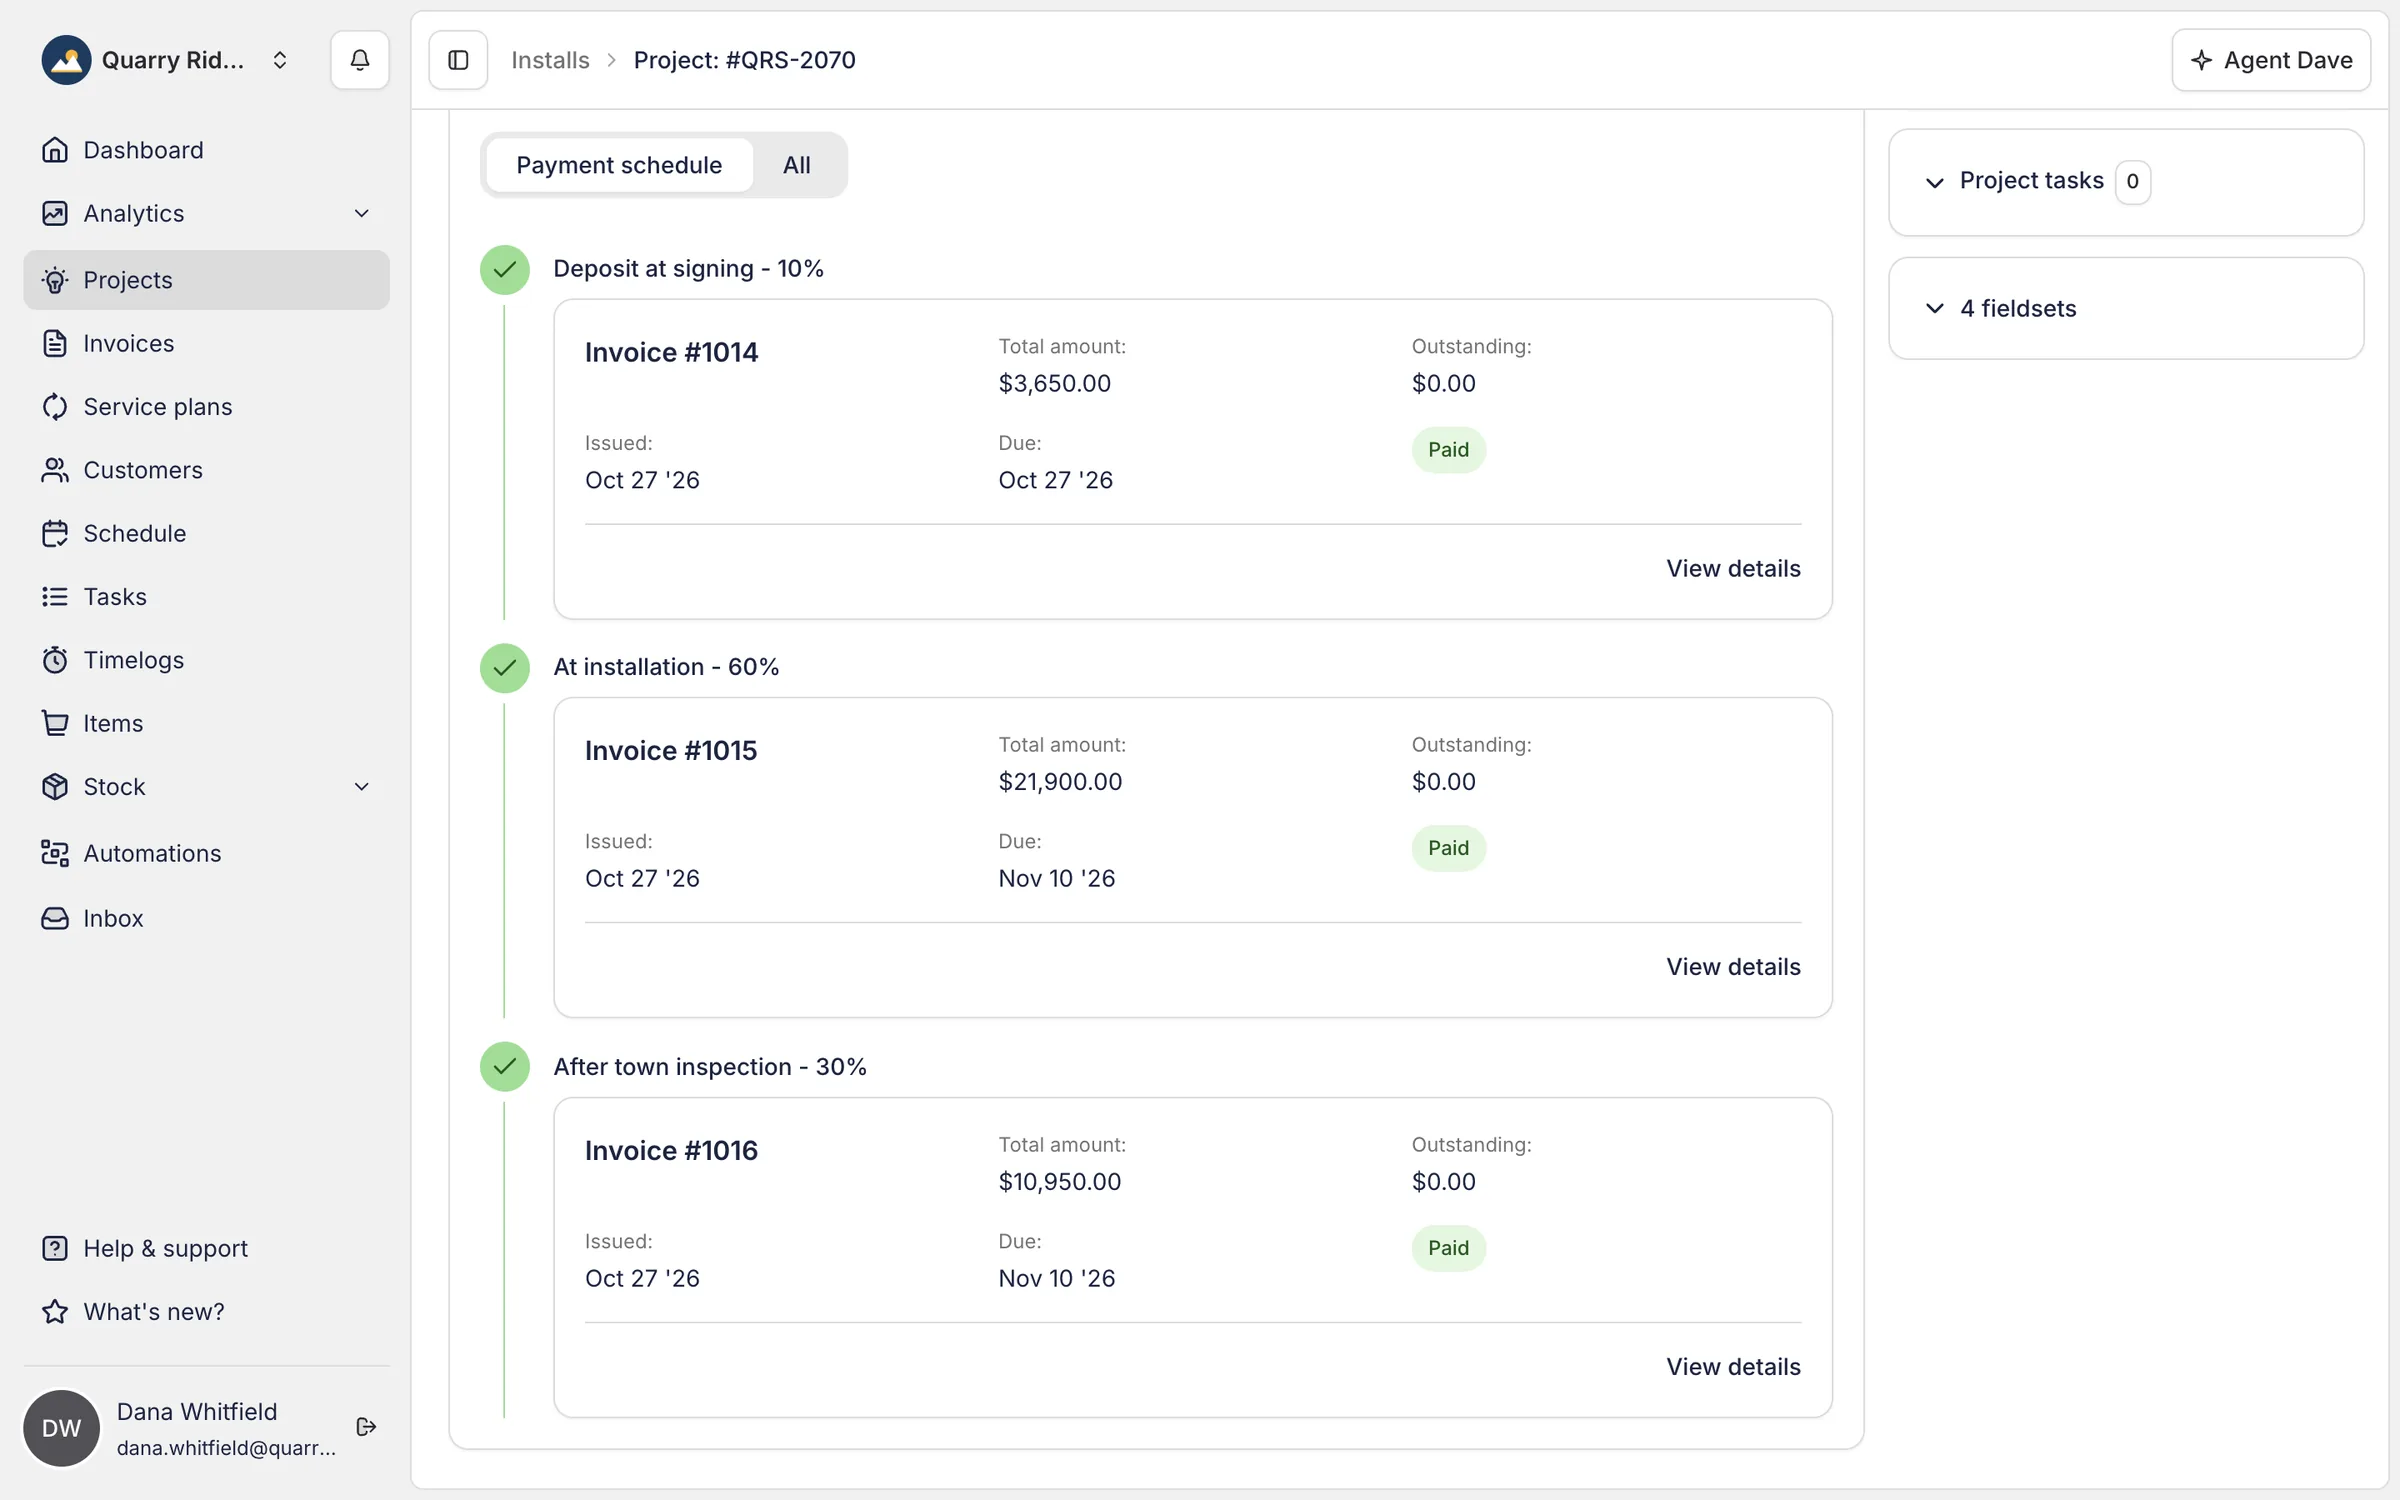This screenshot has width=2400, height=1500.
Task: Click Paid badge on Invoice #1014
Action: tap(1448, 450)
